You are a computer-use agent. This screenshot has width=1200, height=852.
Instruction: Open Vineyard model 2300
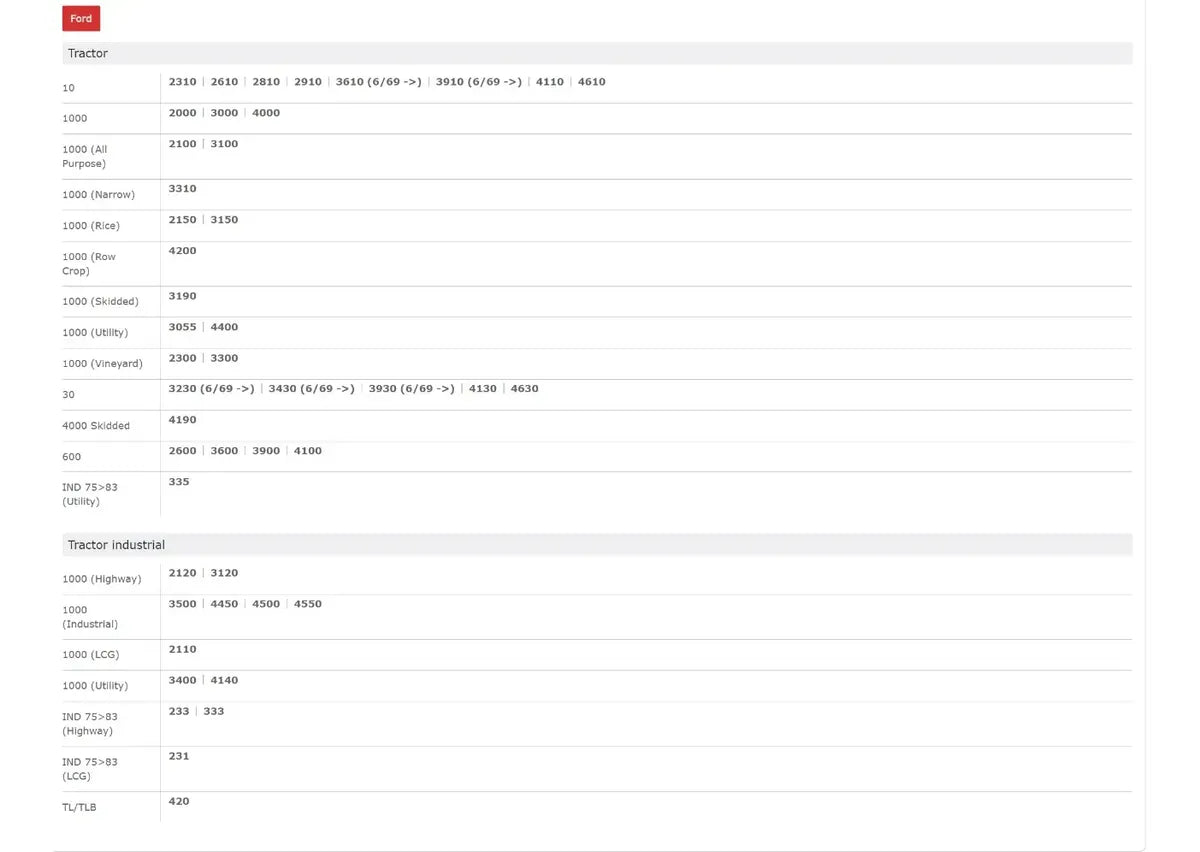click(x=183, y=358)
